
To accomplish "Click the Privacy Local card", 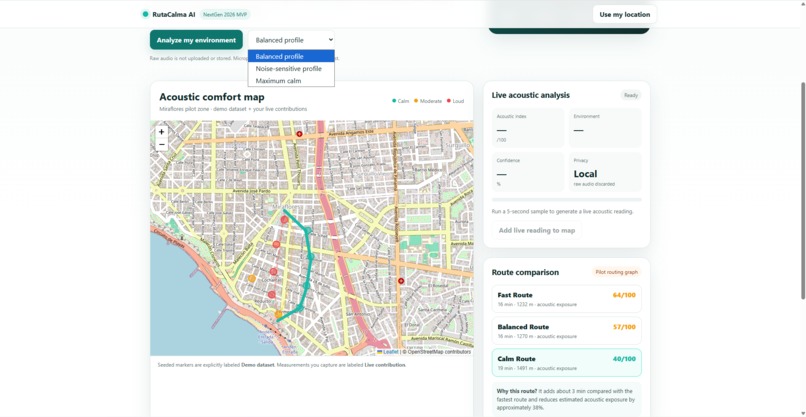I will [606, 172].
